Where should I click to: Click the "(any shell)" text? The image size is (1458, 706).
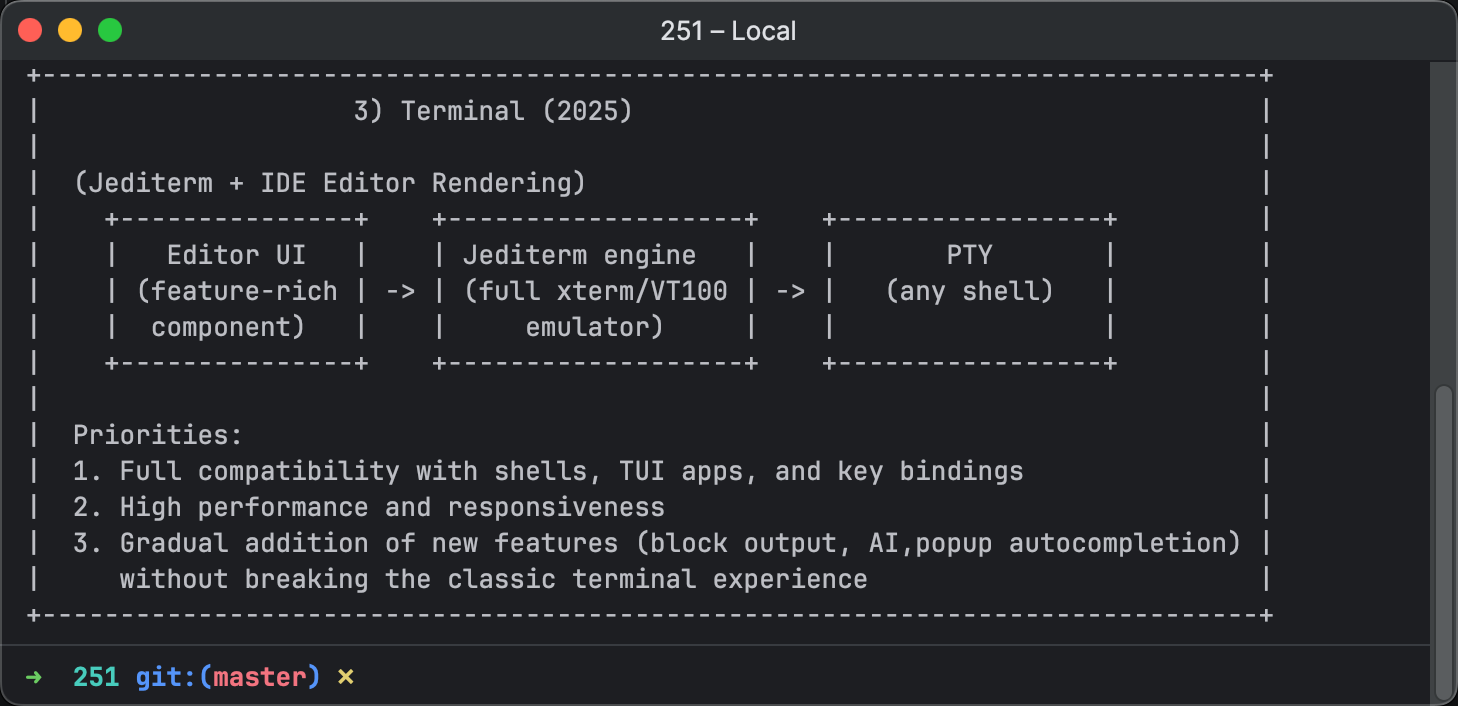click(970, 291)
